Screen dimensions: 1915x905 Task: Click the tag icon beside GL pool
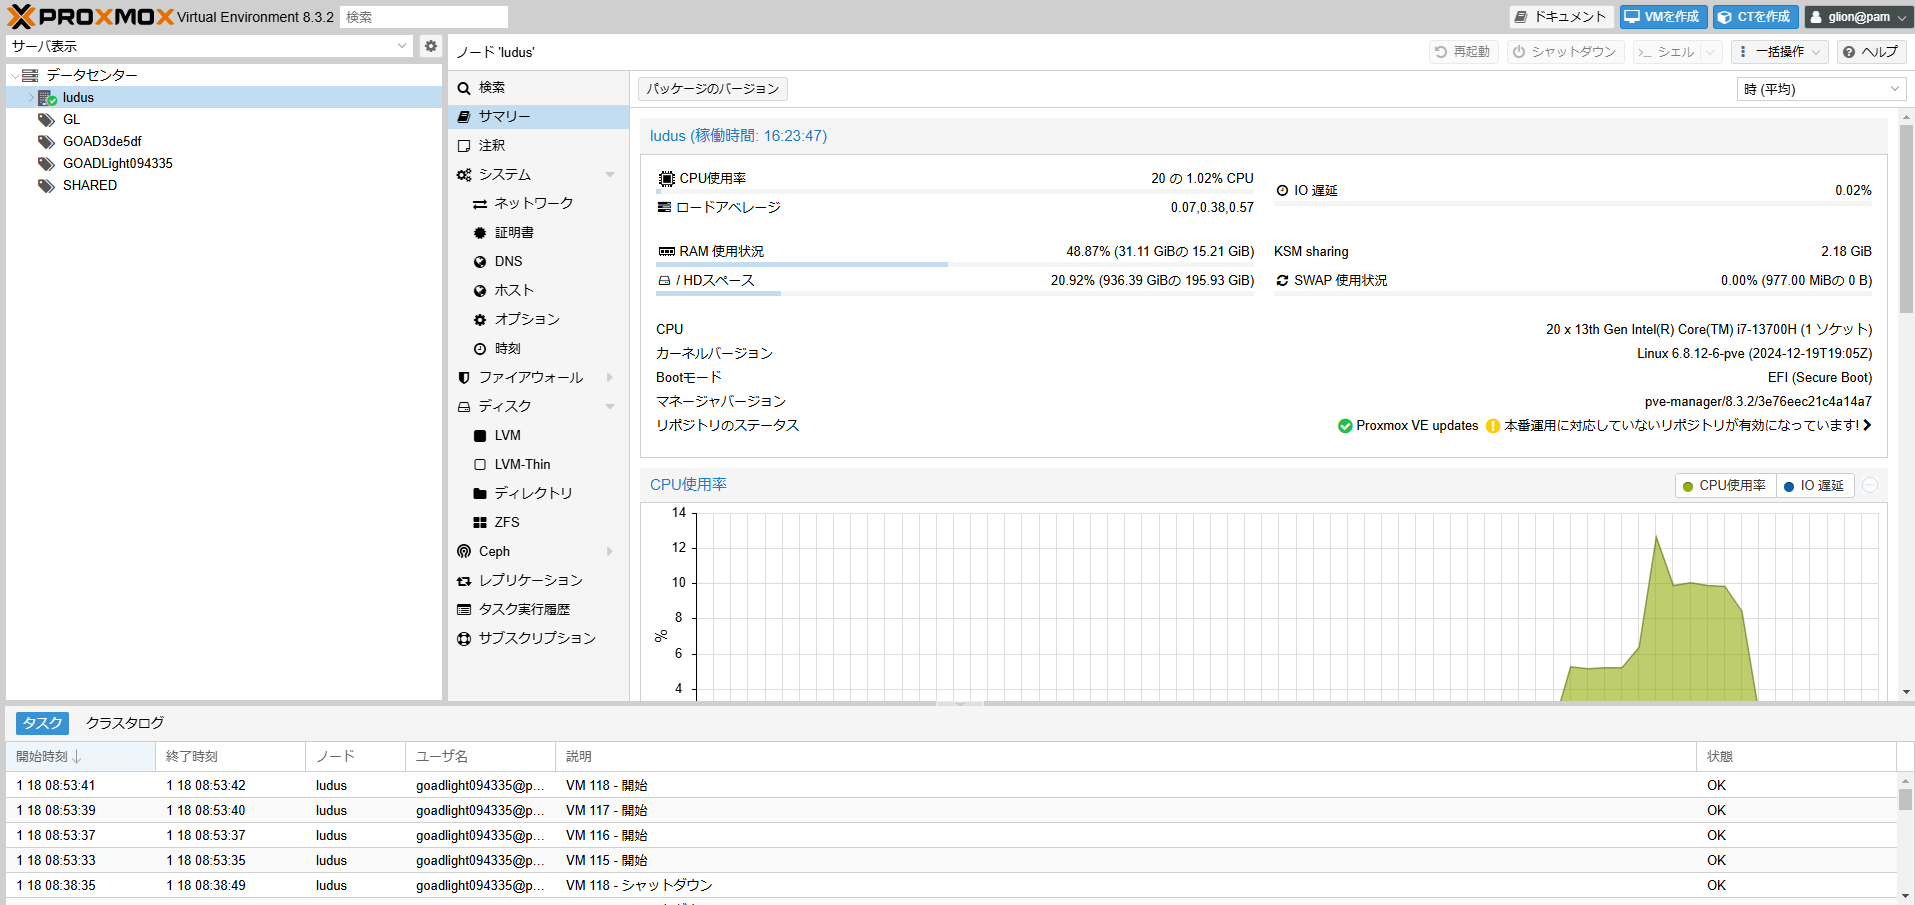pos(46,120)
